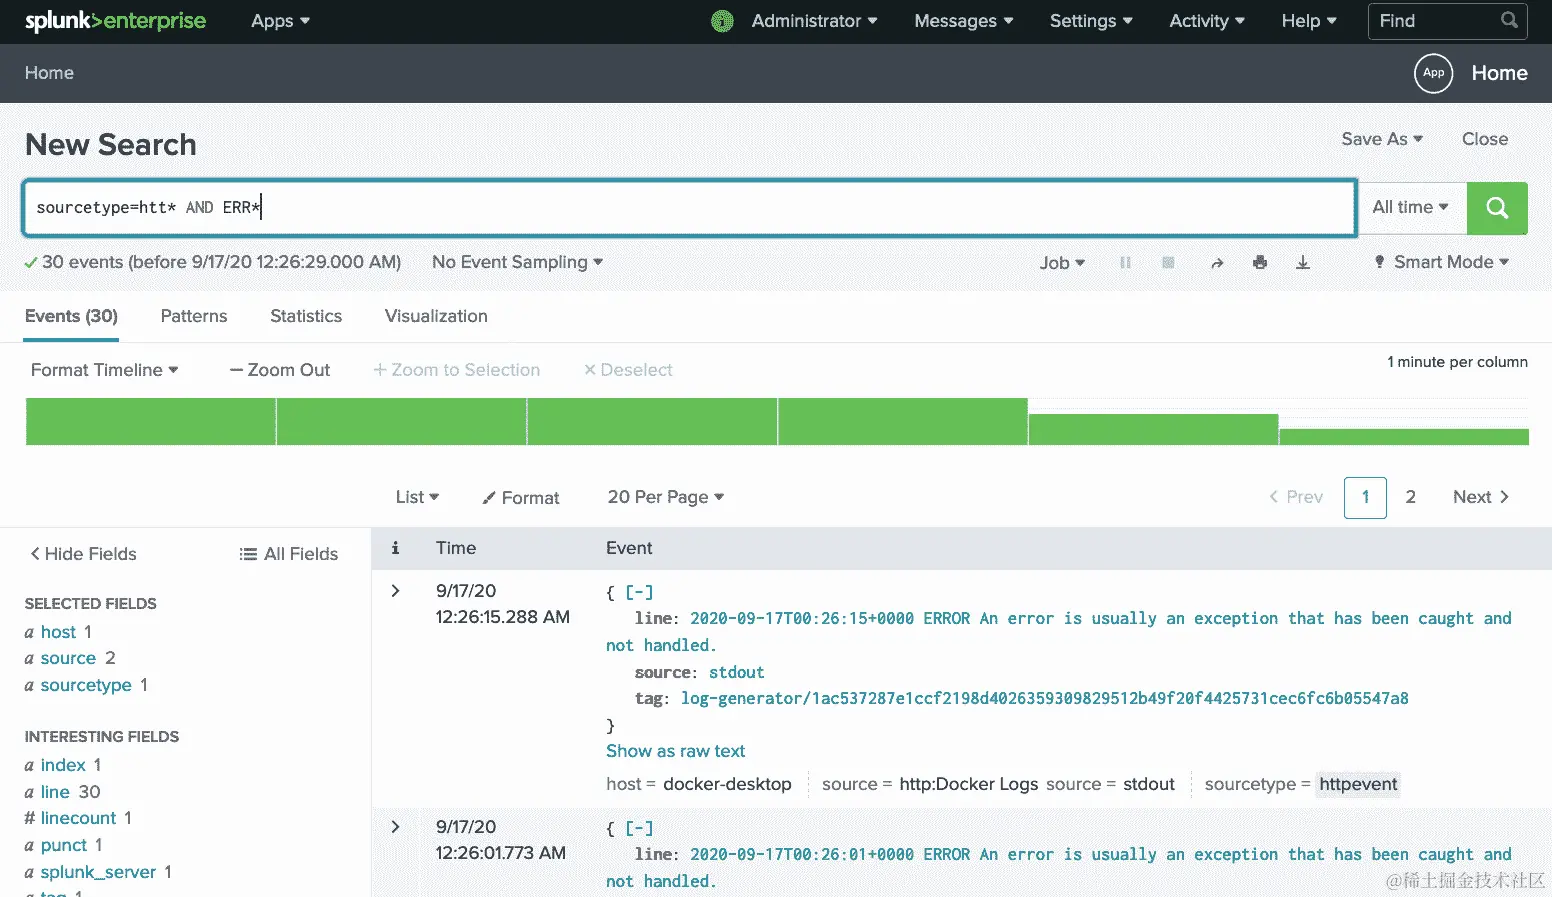Open the line interesting field
This screenshot has height=897, width=1552.
tap(55, 792)
